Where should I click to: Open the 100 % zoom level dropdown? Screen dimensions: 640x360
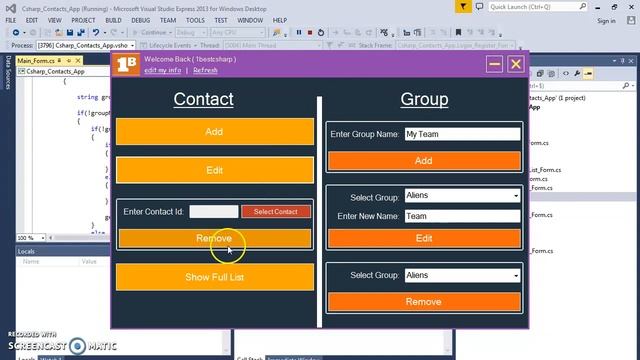pyautogui.click(x=42, y=238)
